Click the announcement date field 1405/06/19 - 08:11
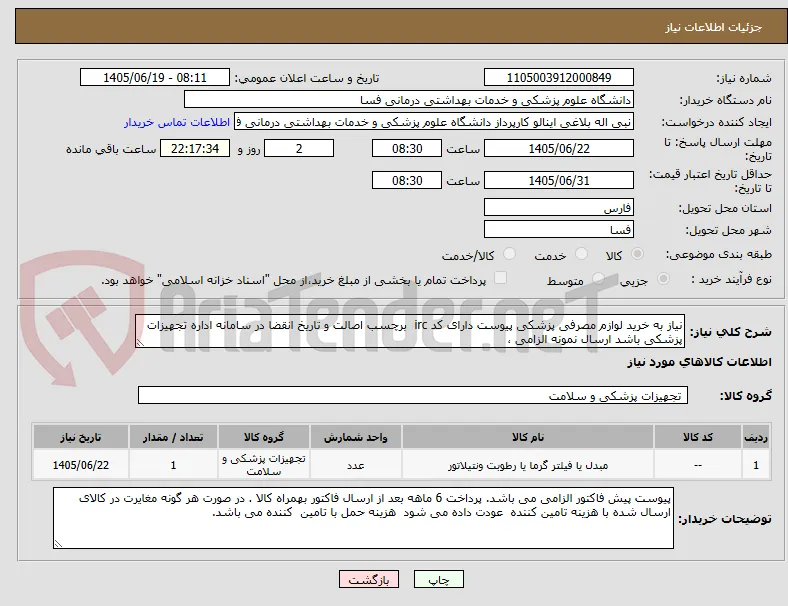The width and height of the screenshot is (788, 606). [x=155, y=78]
